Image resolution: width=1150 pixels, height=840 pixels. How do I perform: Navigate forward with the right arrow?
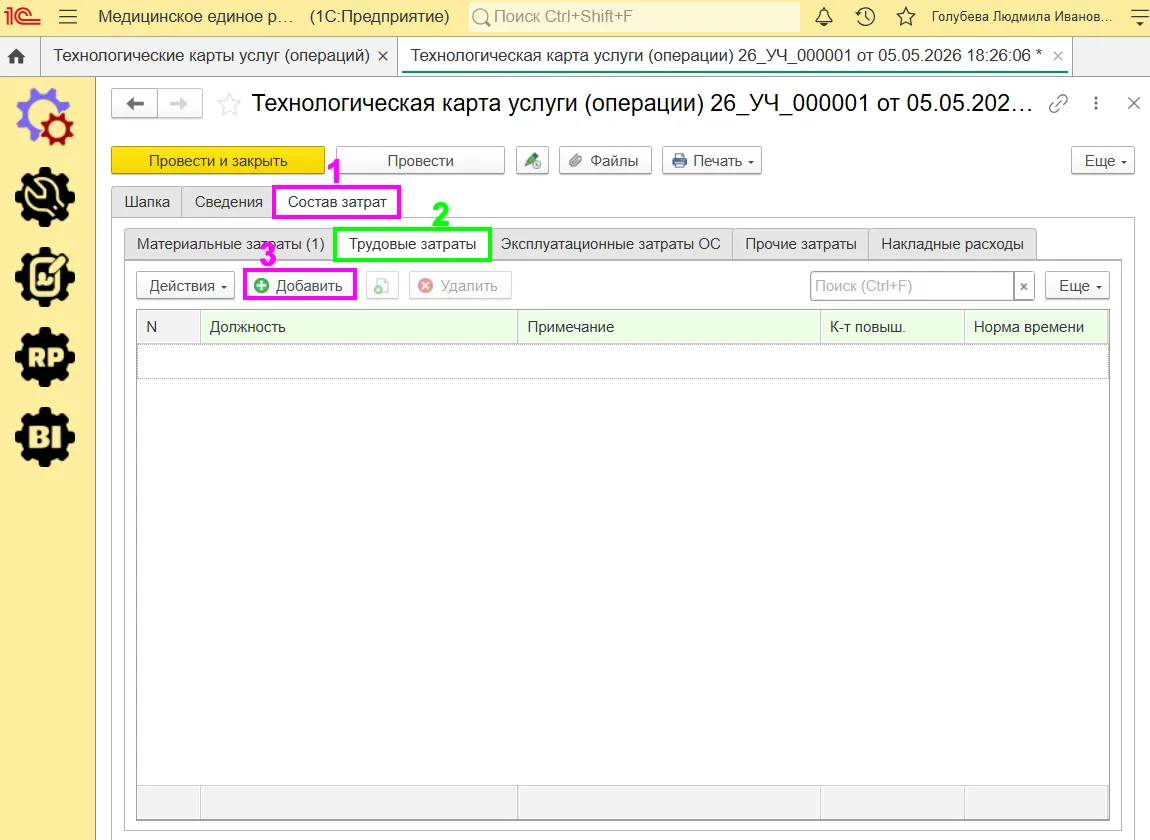180,103
